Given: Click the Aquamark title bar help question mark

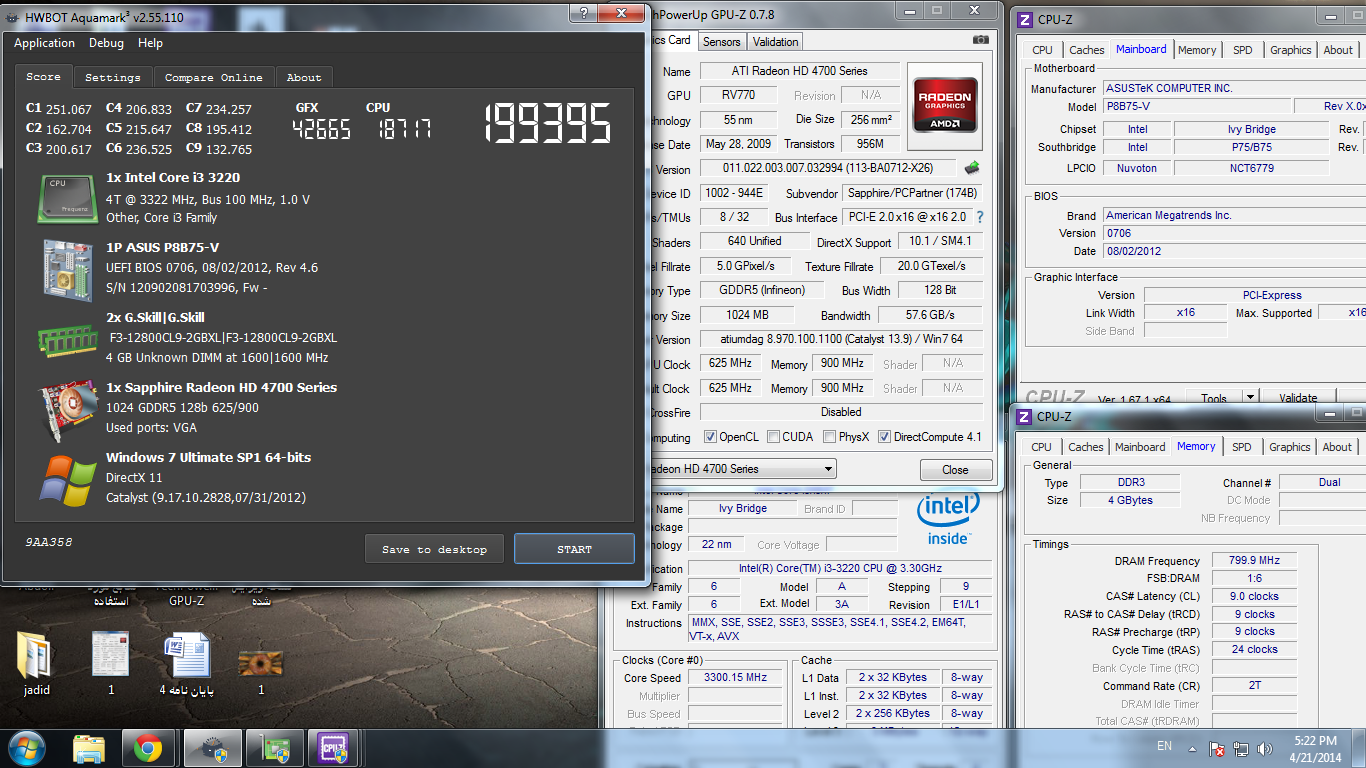Looking at the screenshot, I should (x=584, y=13).
